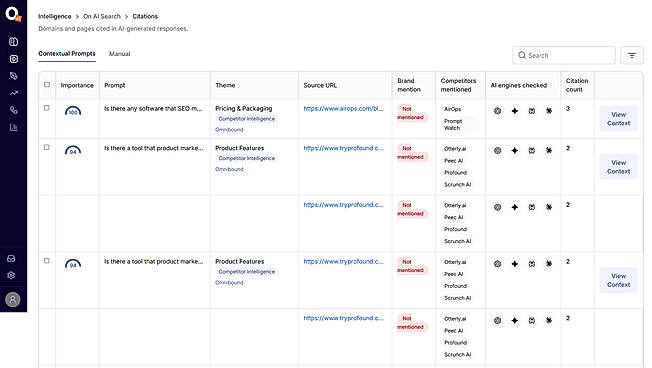Click the Brand mention column header
Screen dimensions: 652x368
(409, 85)
